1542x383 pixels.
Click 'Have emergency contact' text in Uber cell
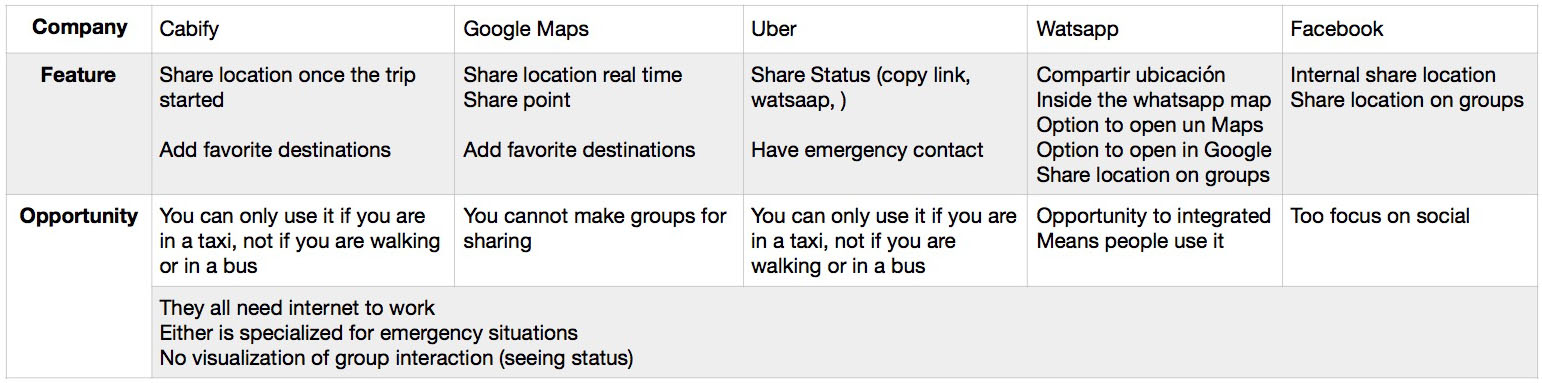[867, 150]
